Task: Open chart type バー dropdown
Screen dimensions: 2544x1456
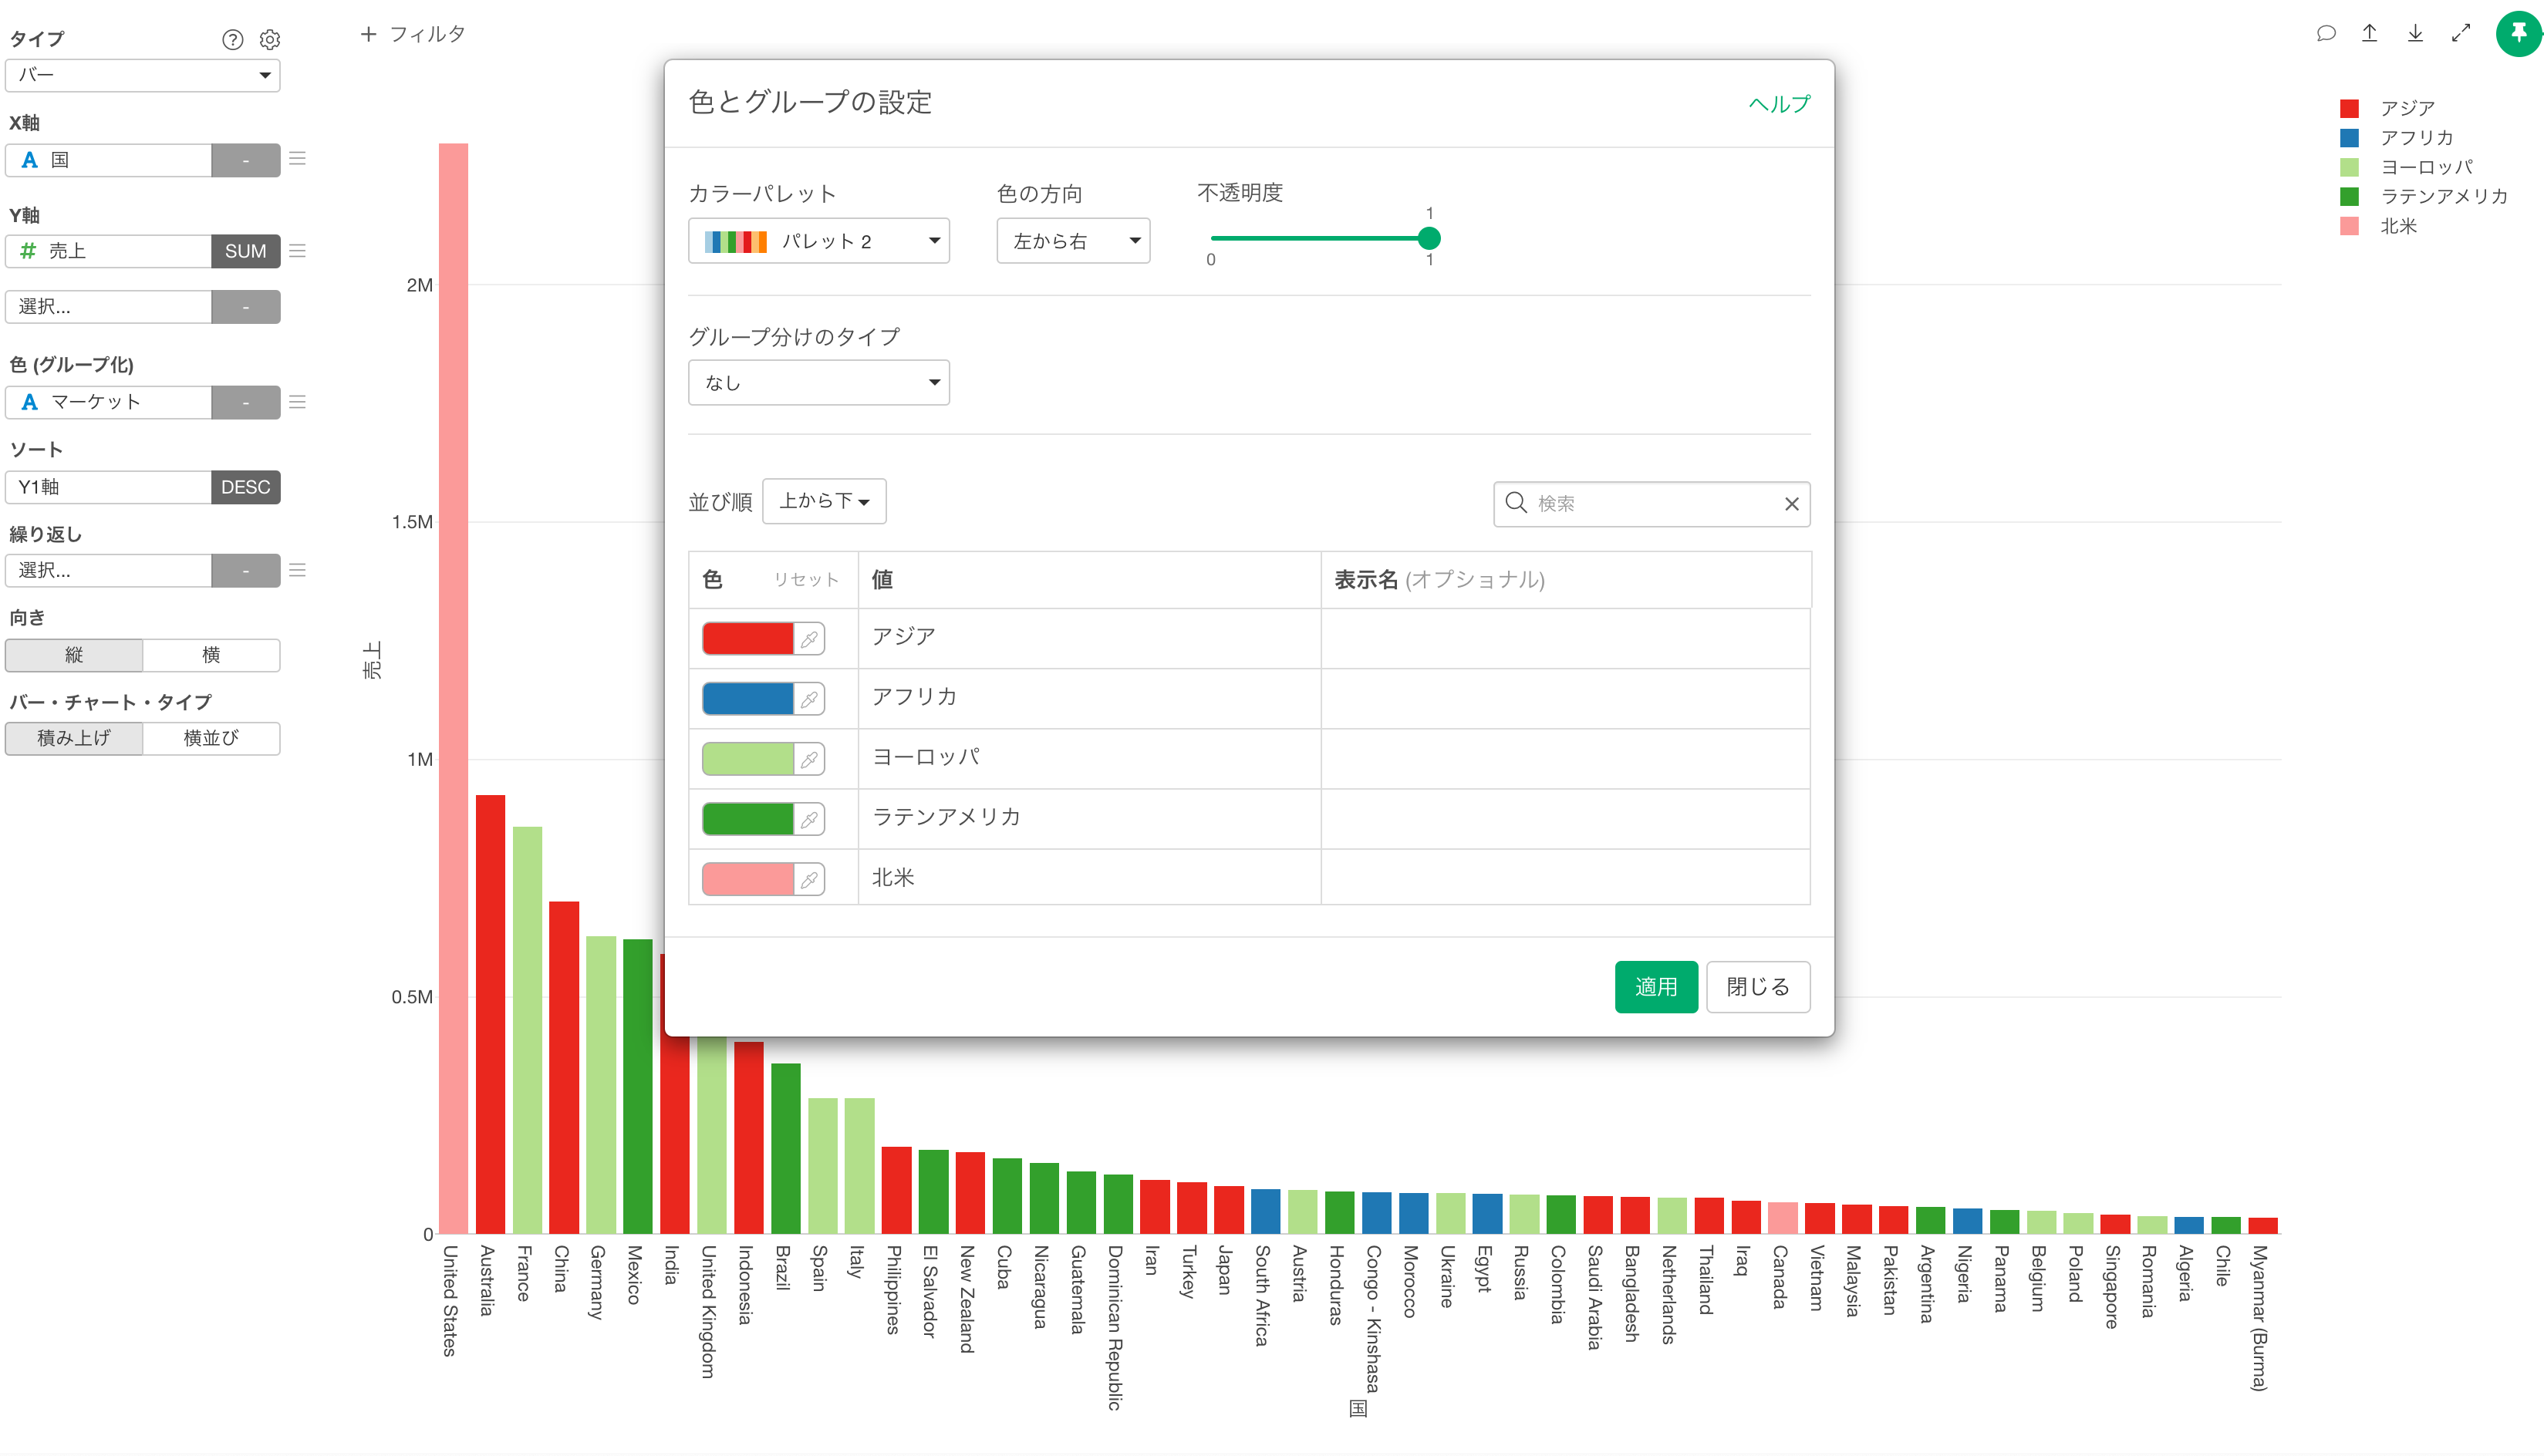Action: pyautogui.click(x=143, y=75)
